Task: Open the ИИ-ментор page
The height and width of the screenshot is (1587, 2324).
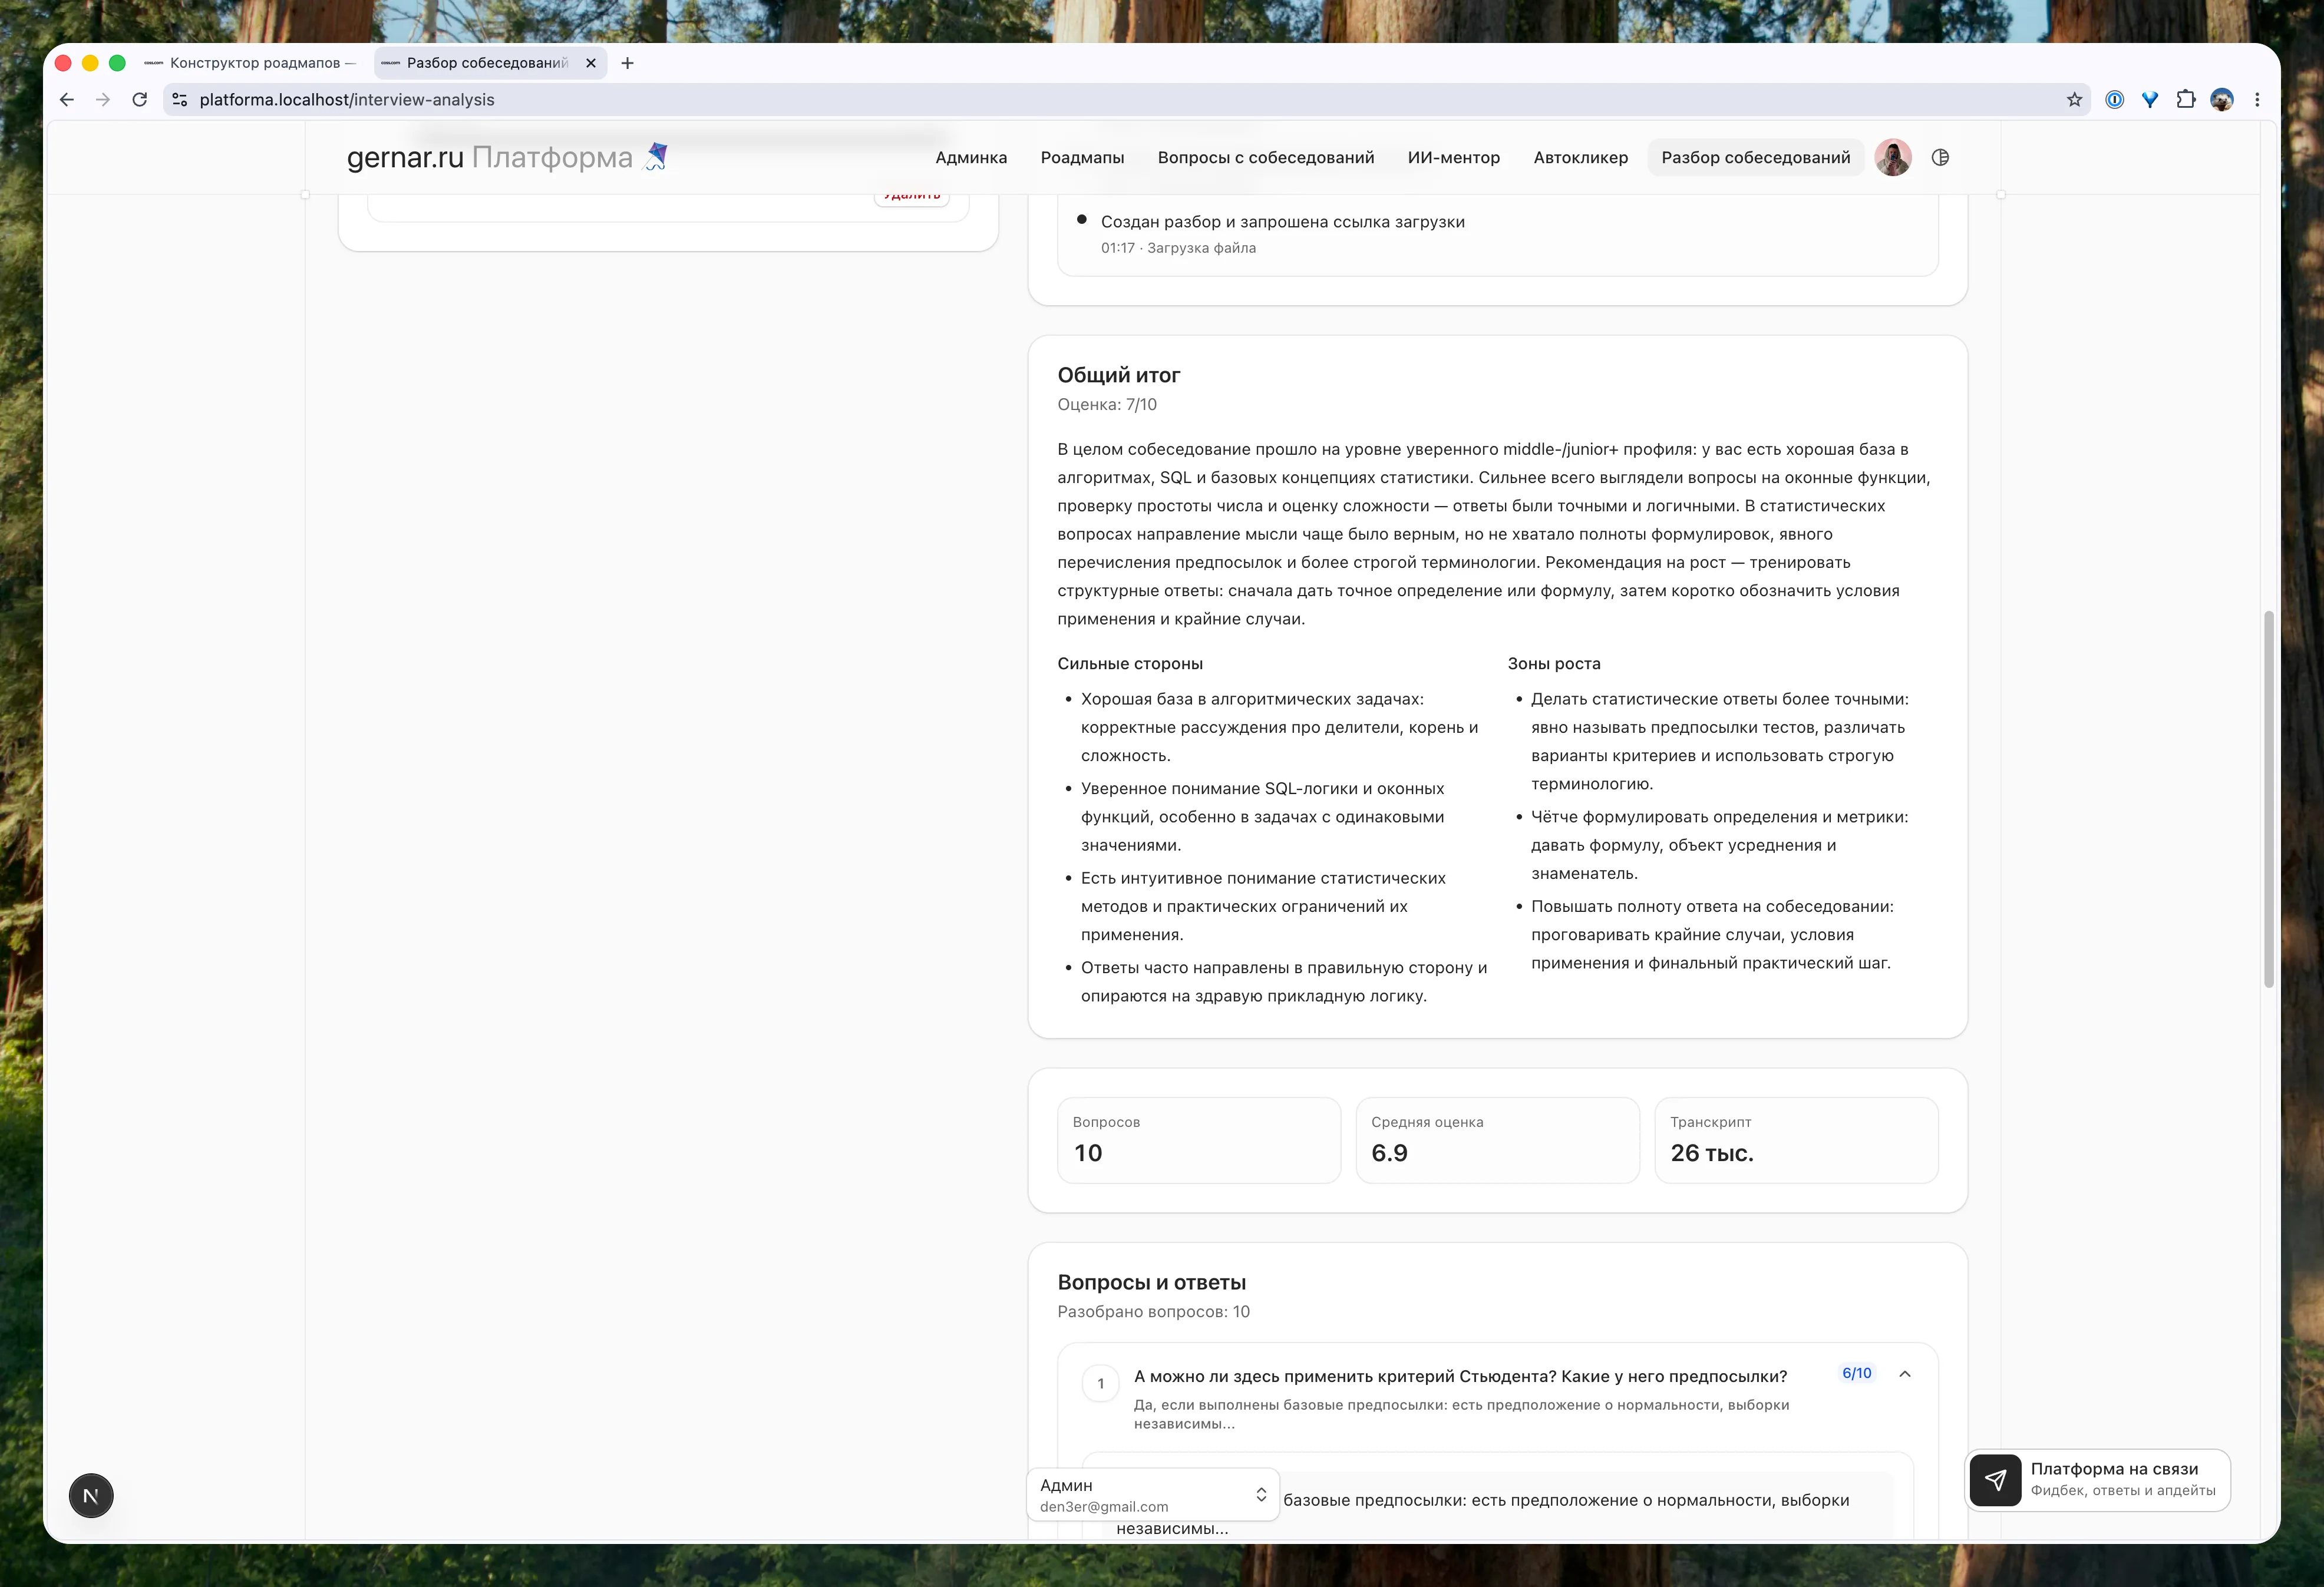Action: [x=1453, y=157]
